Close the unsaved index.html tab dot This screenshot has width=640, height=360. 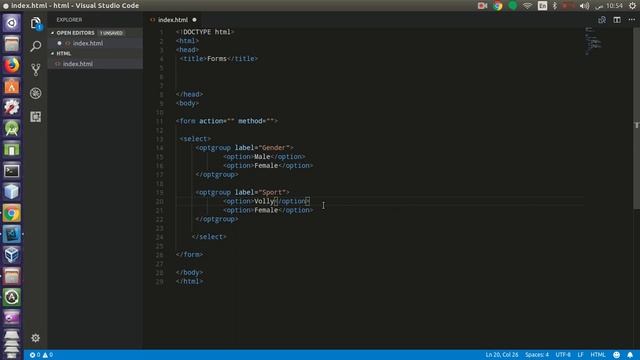point(194,20)
